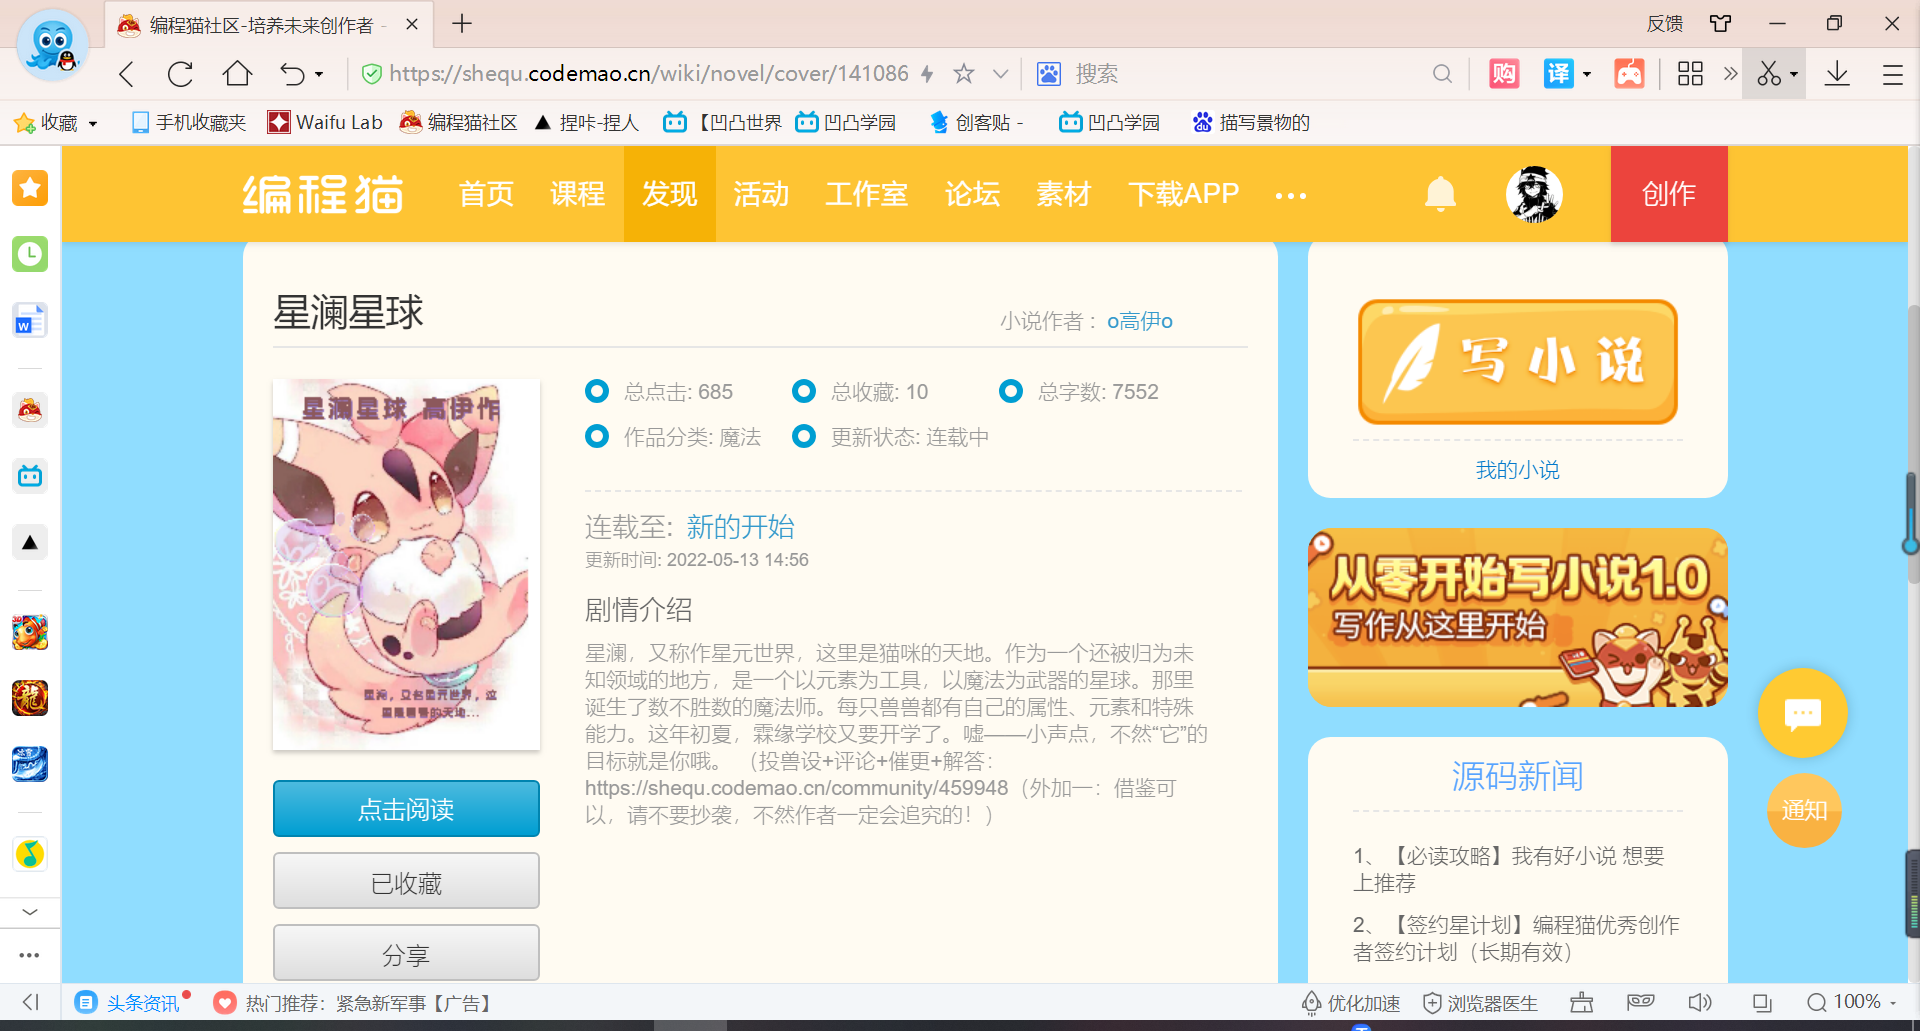This screenshot has height=1031, width=1920.
Task: Open the downloads icon
Action: click(1837, 73)
